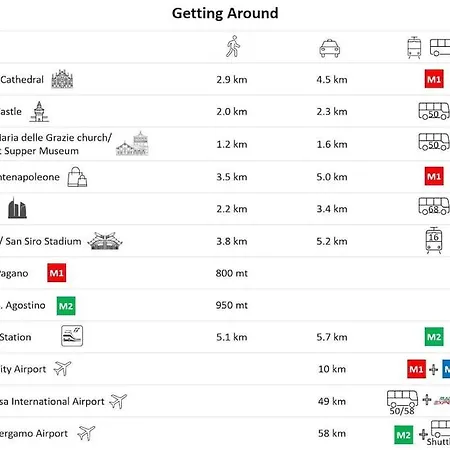
Task: Click the Getting Around heading
Action: (225, 13)
